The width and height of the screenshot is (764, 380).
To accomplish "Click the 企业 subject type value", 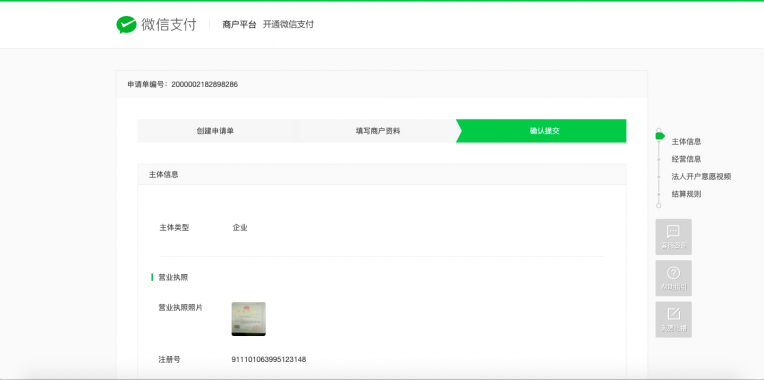I will [240, 228].
